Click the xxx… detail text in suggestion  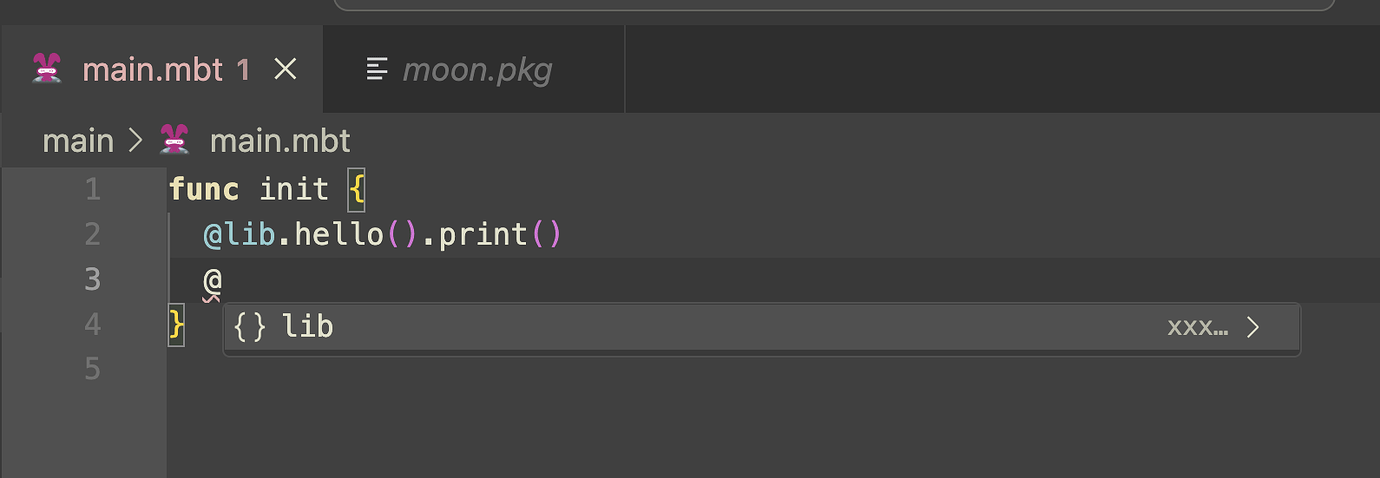point(1197,326)
